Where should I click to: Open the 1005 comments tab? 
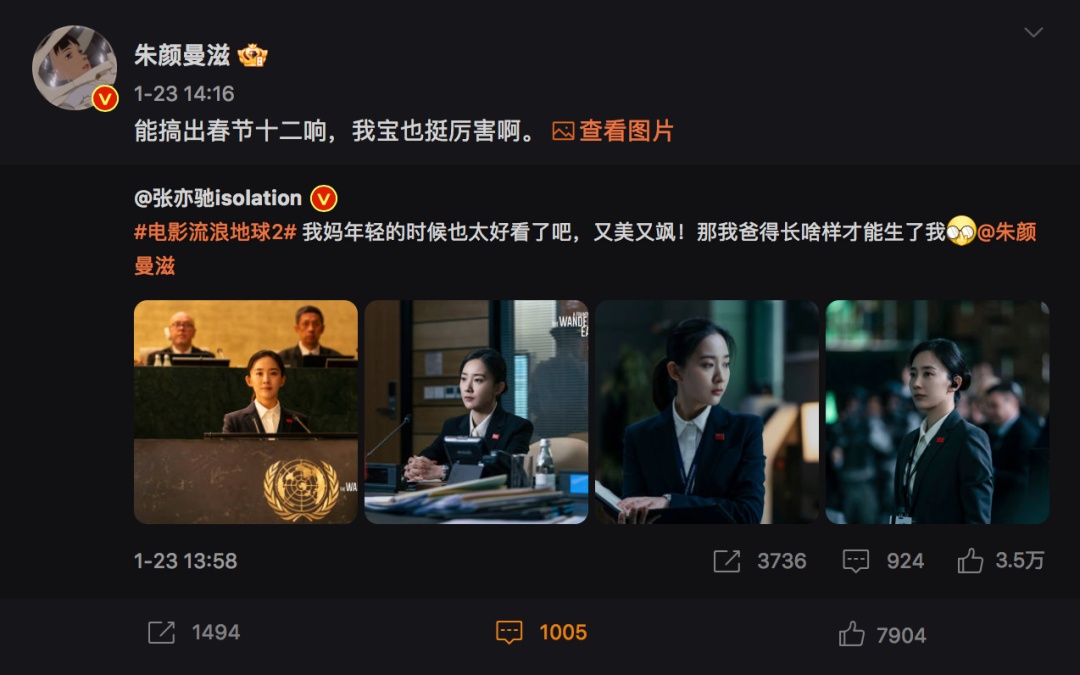tap(541, 632)
